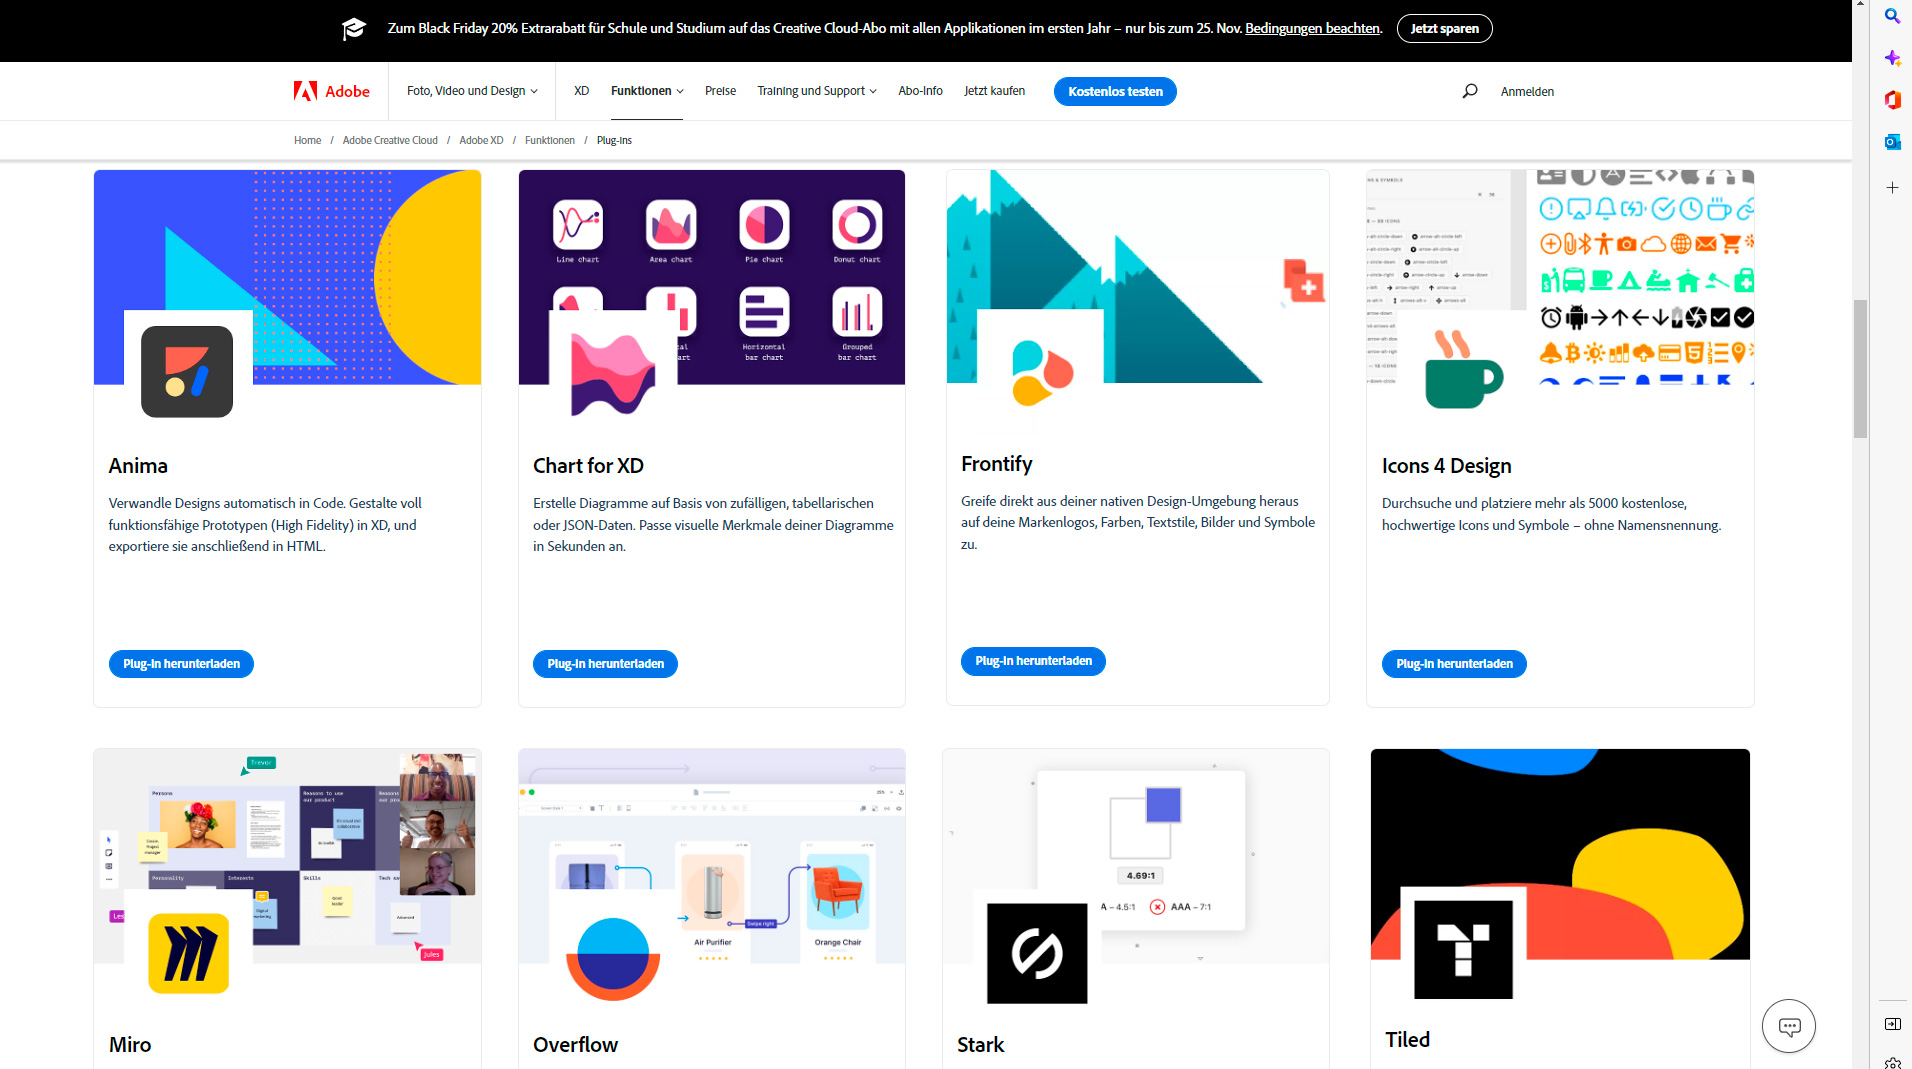Image resolution: width=1912 pixels, height=1069 pixels.
Task: Open the Abo-Info nav item
Action: pyautogui.click(x=920, y=91)
